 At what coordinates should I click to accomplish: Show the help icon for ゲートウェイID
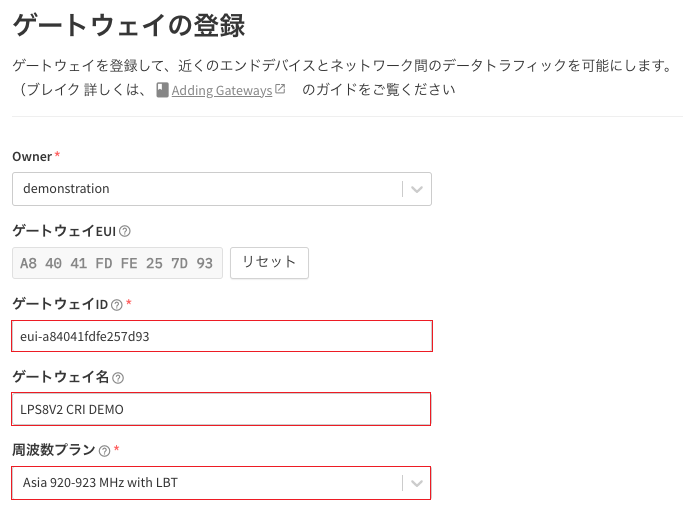coord(117,305)
